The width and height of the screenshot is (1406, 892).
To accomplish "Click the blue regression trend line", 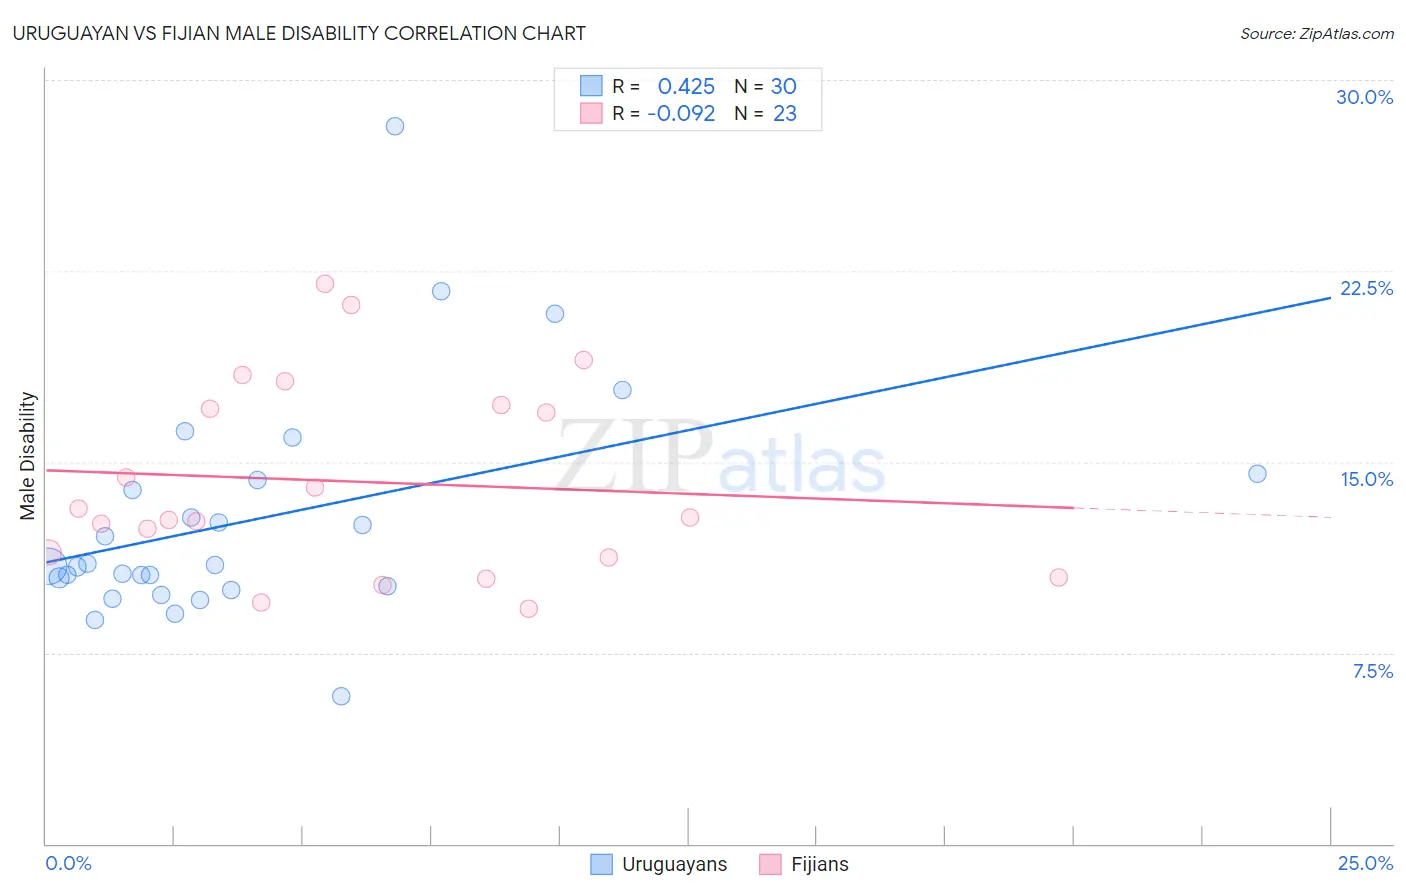I will [688, 430].
